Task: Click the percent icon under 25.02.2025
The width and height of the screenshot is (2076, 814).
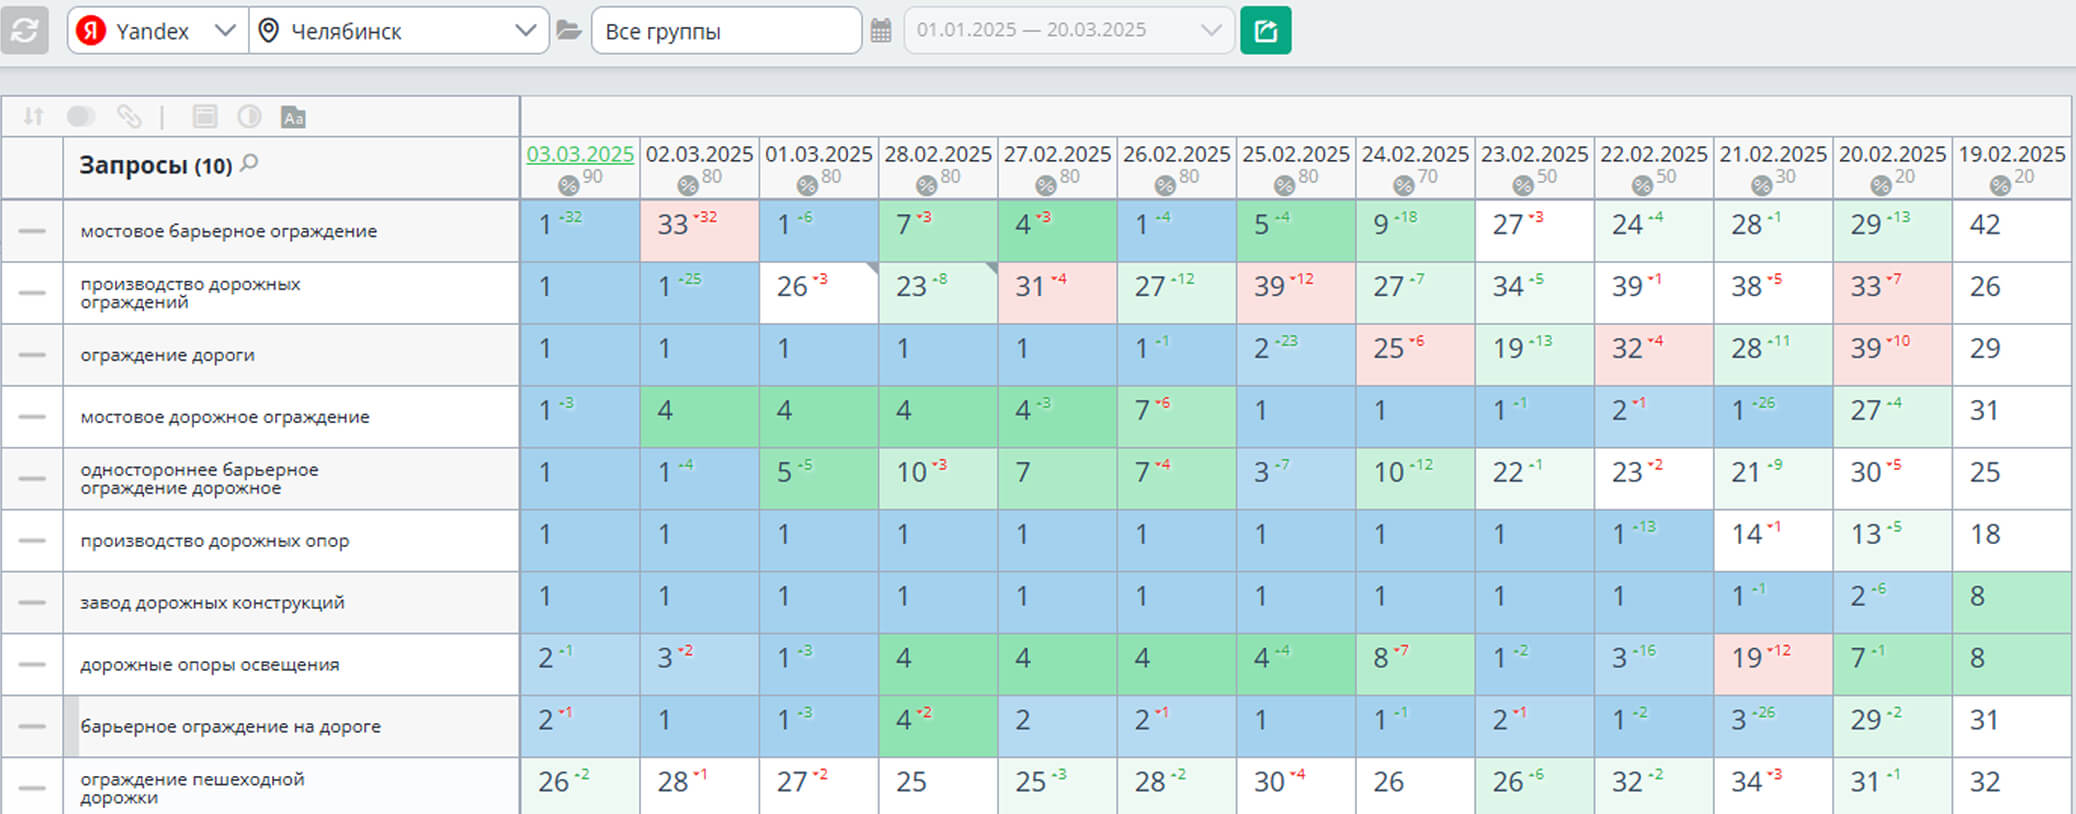Action: pos(1284,185)
